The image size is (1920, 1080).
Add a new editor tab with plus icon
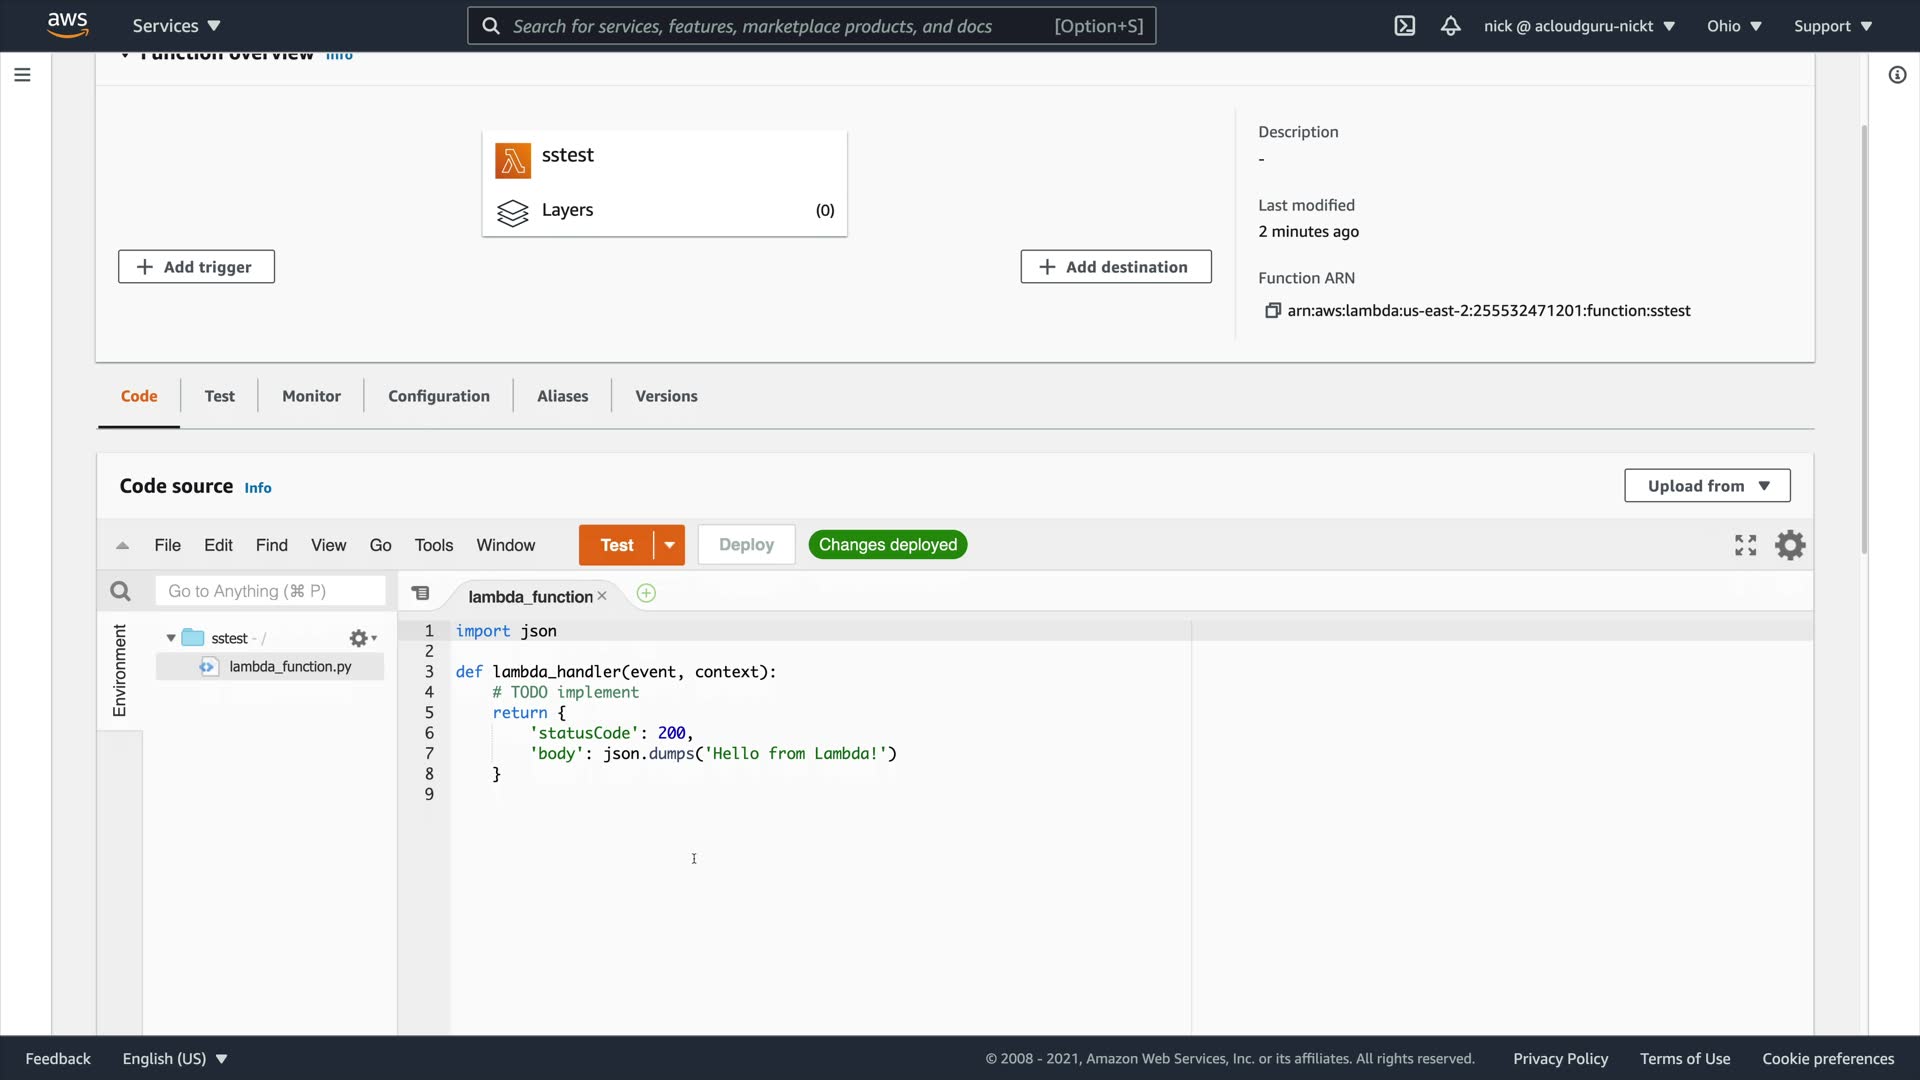pos(646,594)
